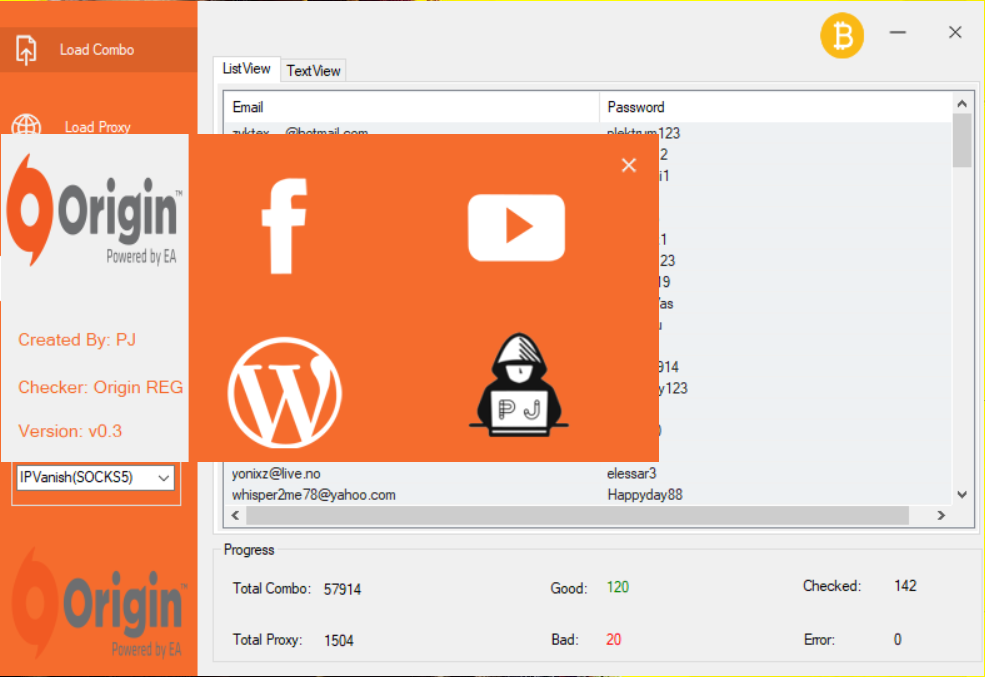Open the WordPress logo link
985x677 pixels.
(285, 393)
